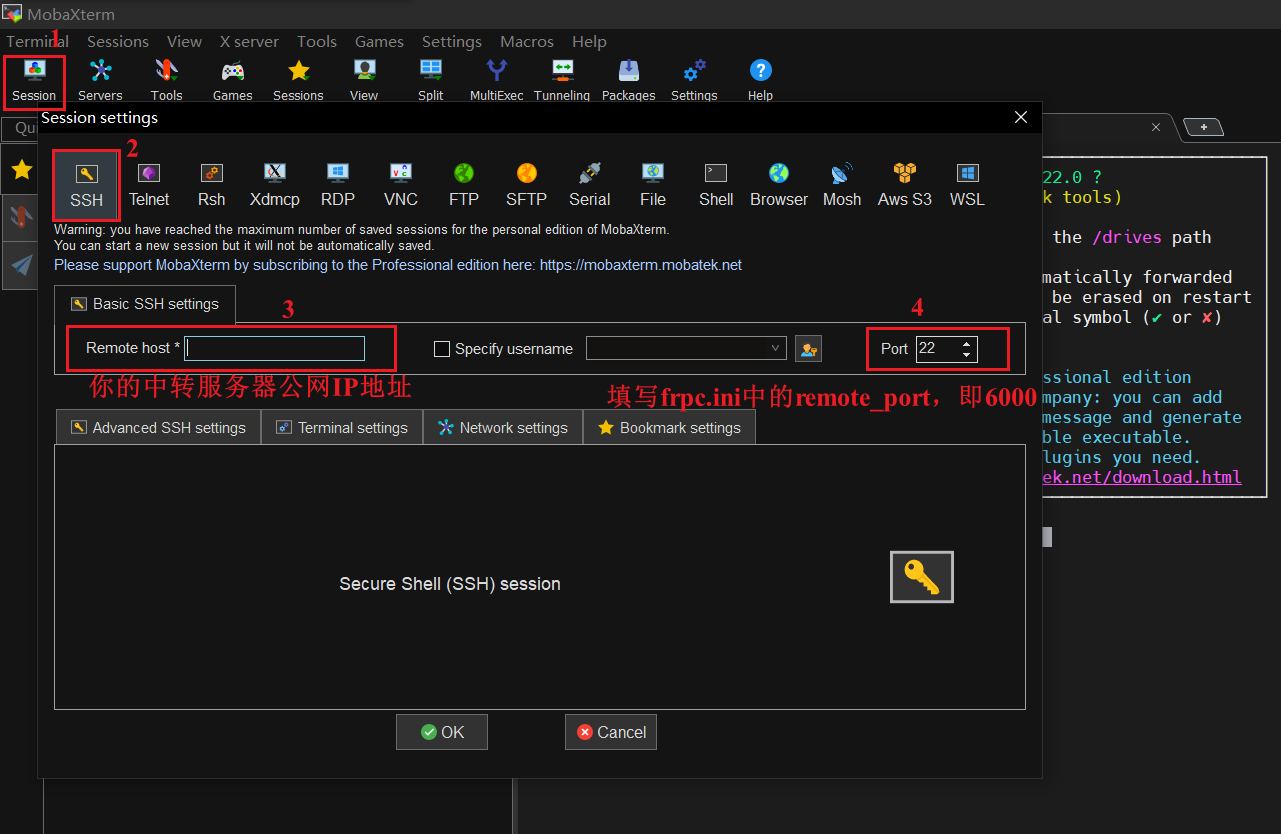Open the Settings menu in menu bar
1281x834 pixels.
pyautogui.click(x=452, y=41)
